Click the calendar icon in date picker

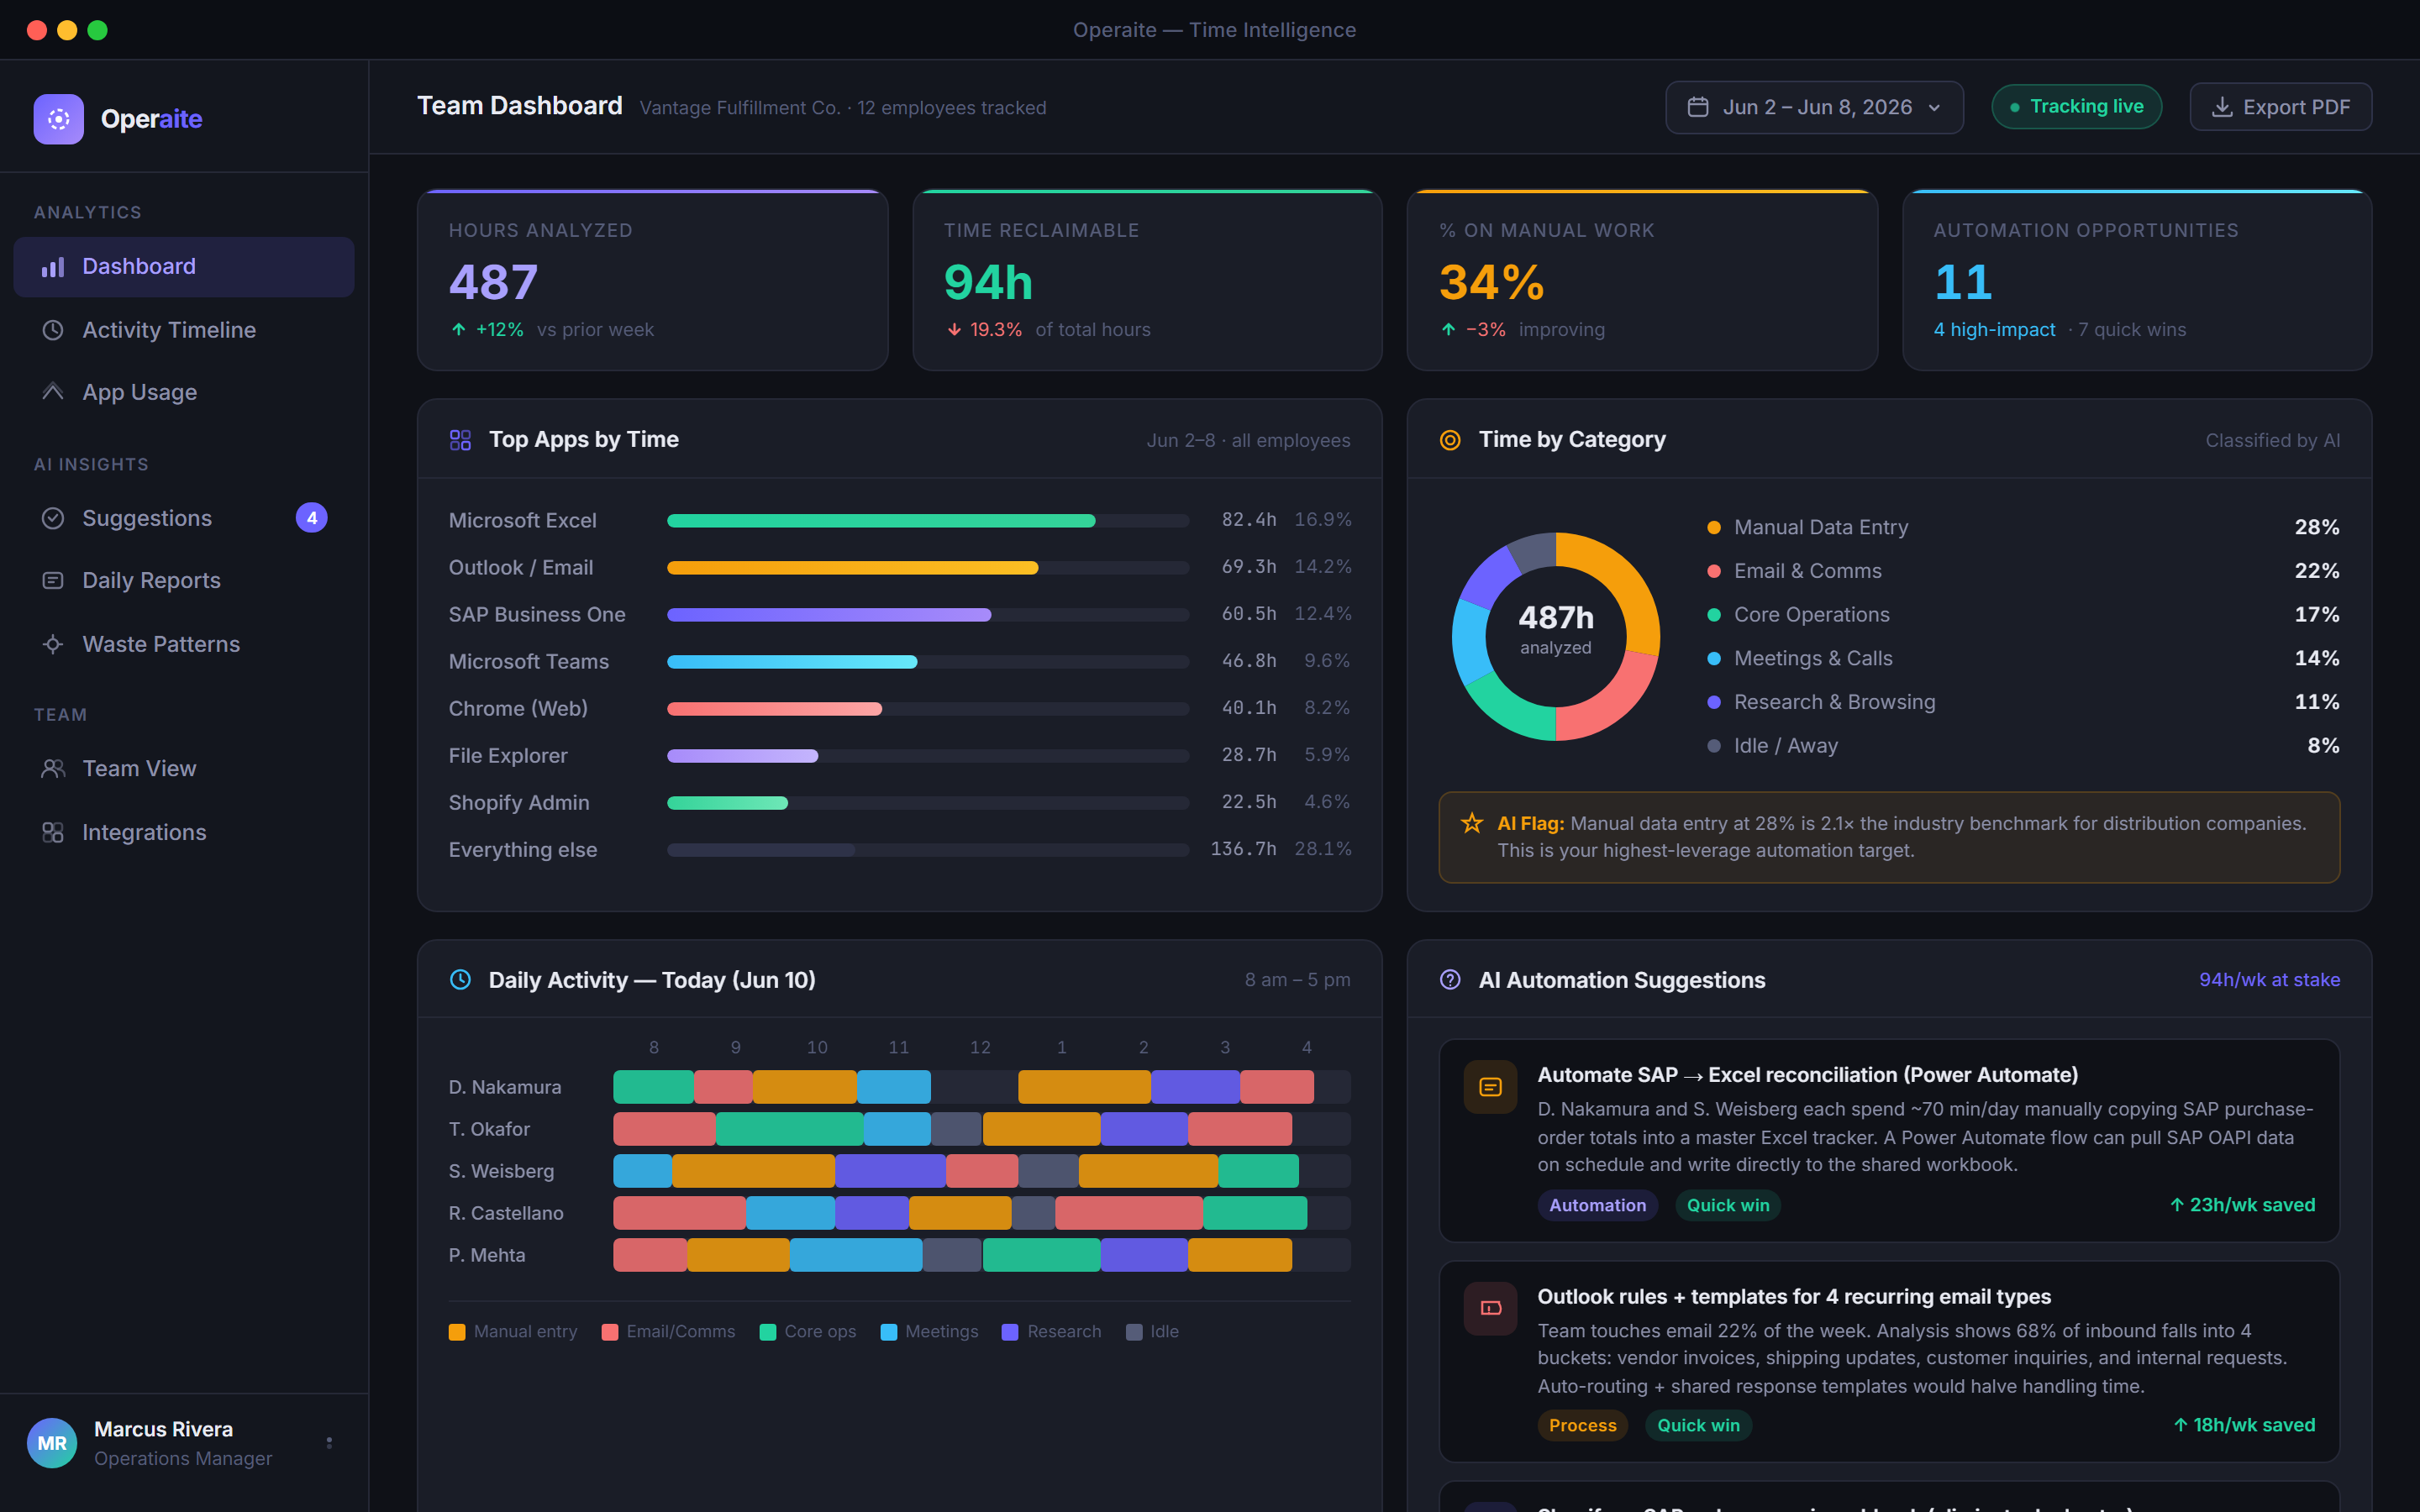point(1698,107)
